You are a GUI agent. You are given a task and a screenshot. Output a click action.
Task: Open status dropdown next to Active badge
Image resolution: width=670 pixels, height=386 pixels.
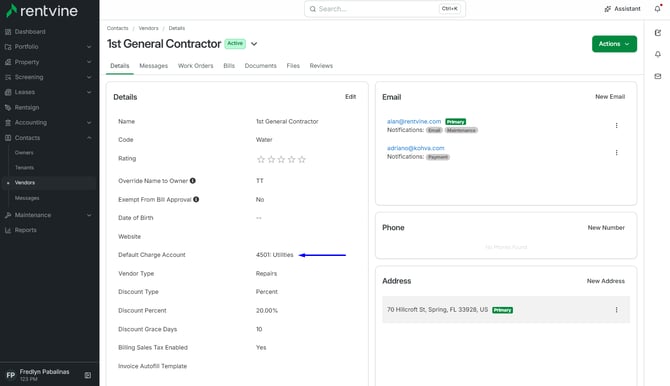tap(254, 44)
